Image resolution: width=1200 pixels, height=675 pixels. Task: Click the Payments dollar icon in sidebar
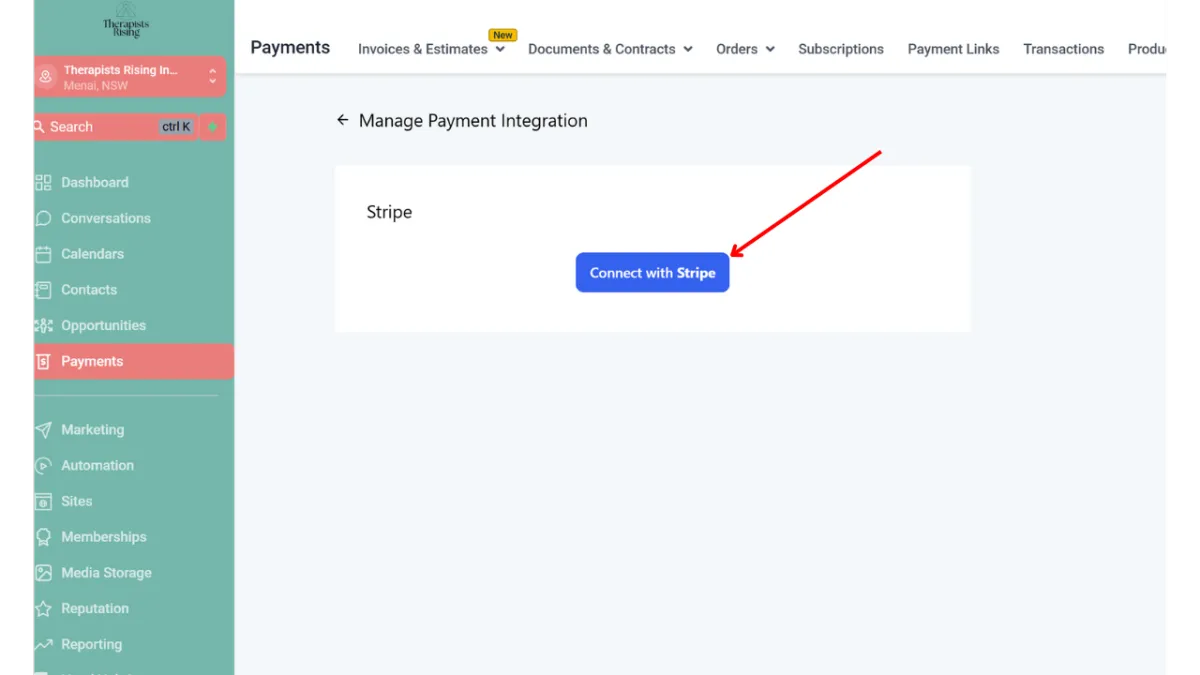click(x=43, y=362)
